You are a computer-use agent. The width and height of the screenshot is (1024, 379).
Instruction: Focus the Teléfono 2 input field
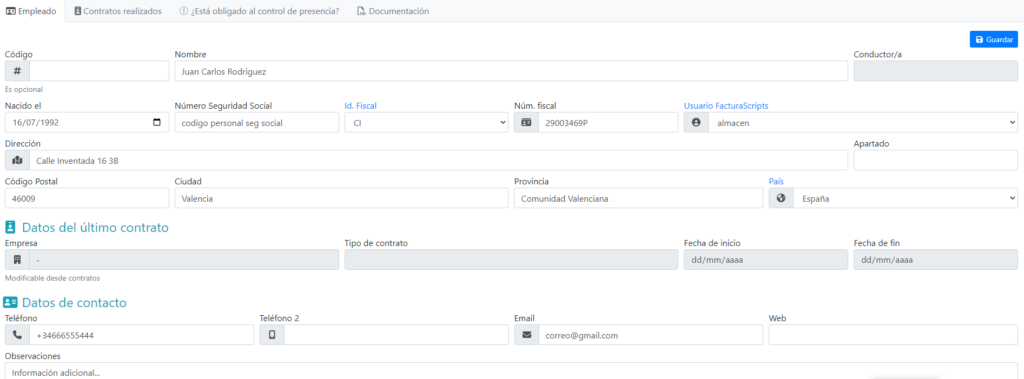(396, 335)
